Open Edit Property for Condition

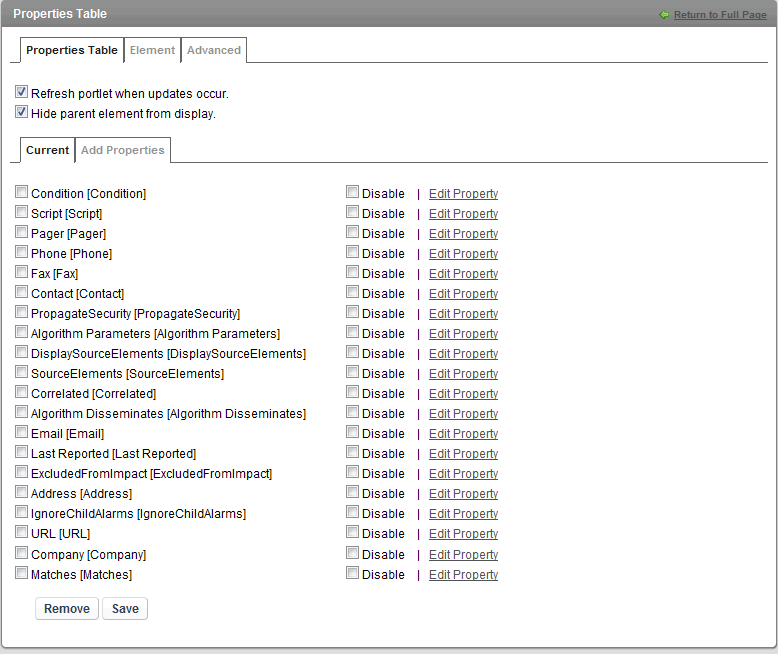pos(463,194)
